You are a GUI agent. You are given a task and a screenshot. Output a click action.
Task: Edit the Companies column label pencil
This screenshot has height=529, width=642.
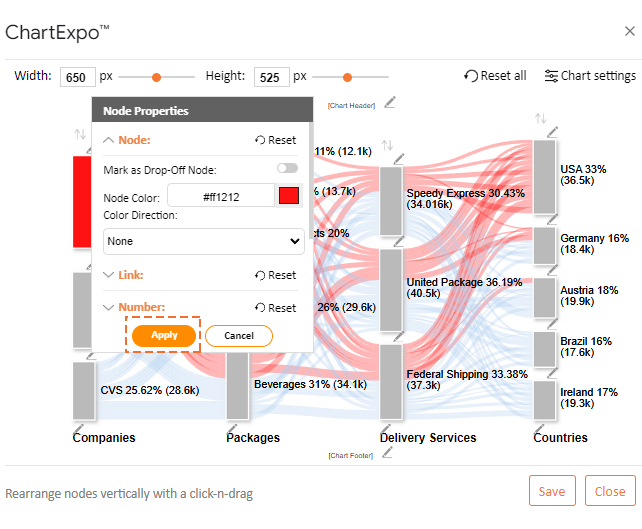(x=78, y=429)
